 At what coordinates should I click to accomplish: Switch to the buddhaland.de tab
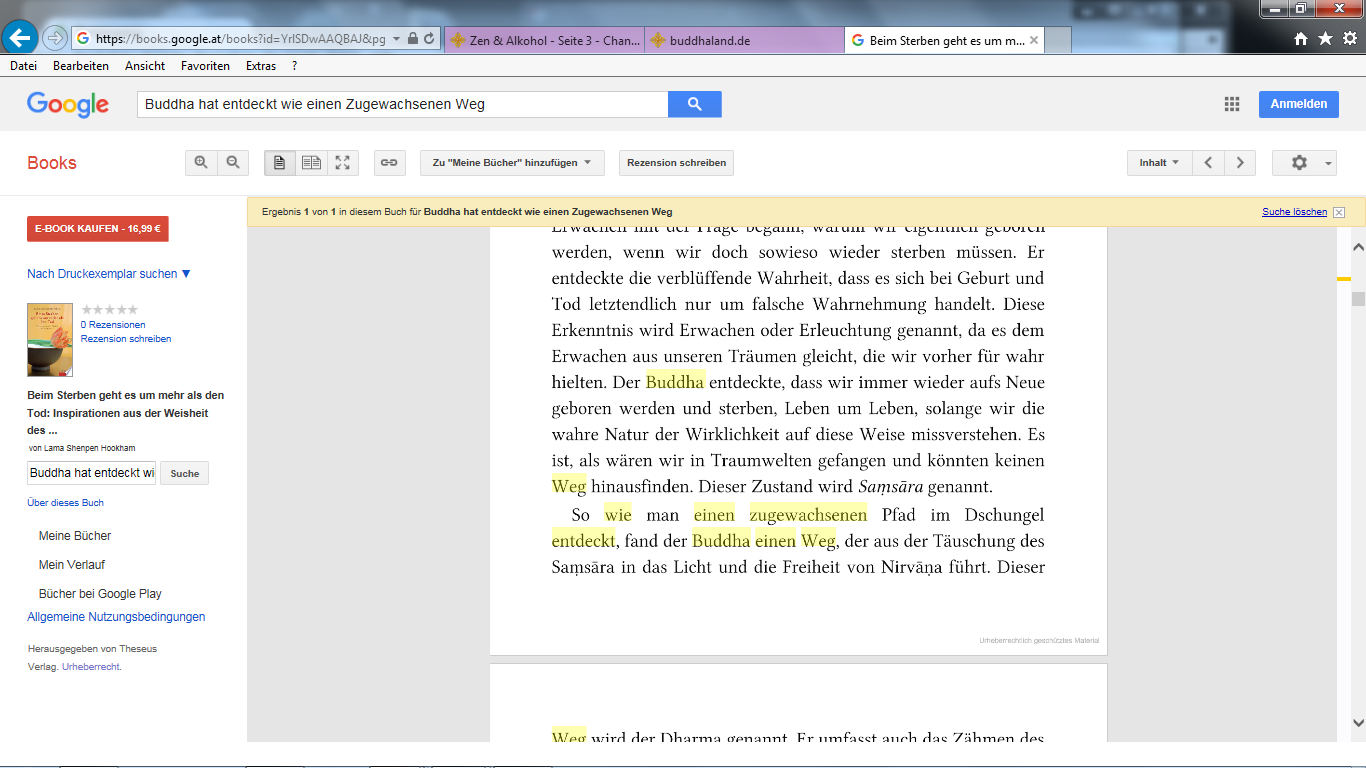point(744,40)
